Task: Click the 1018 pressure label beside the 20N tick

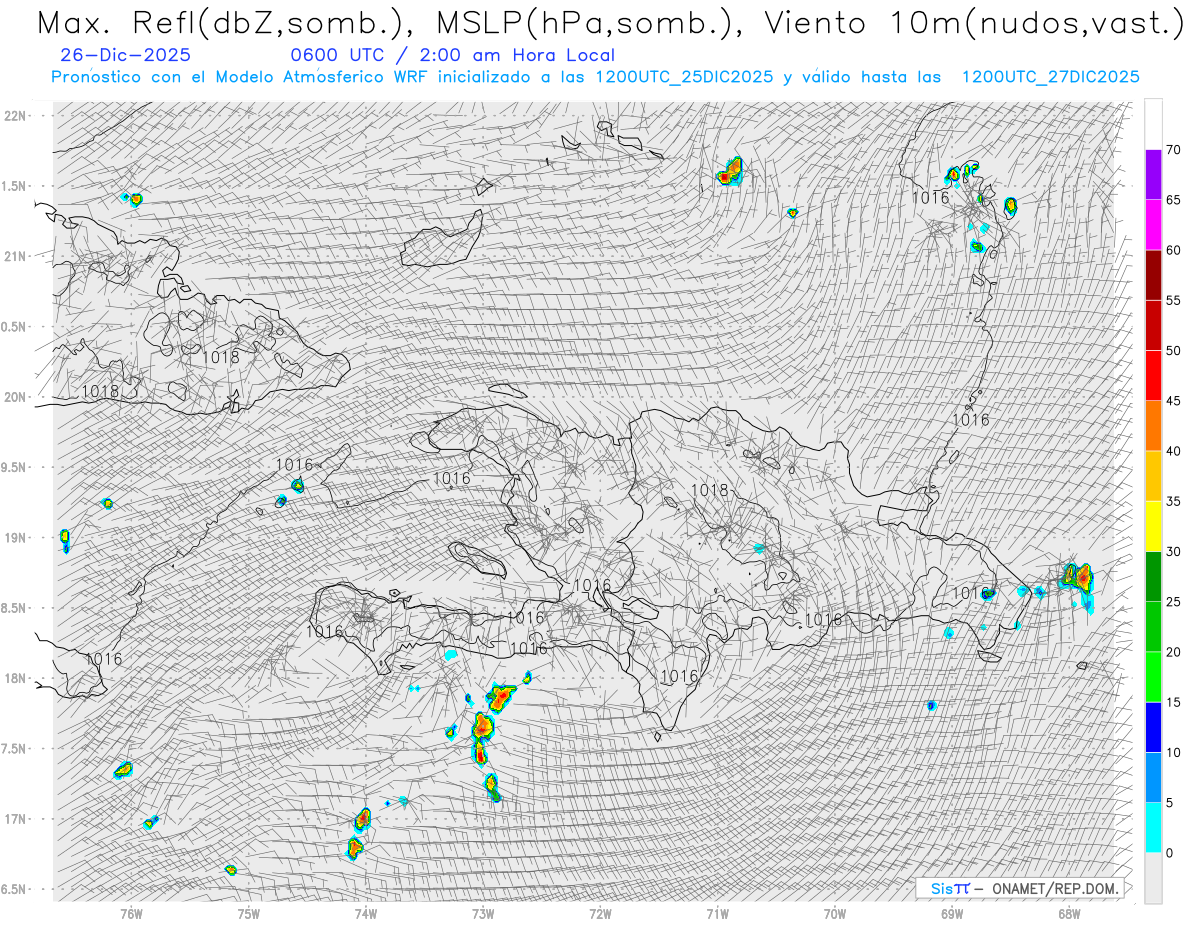Action: (x=100, y=391)
